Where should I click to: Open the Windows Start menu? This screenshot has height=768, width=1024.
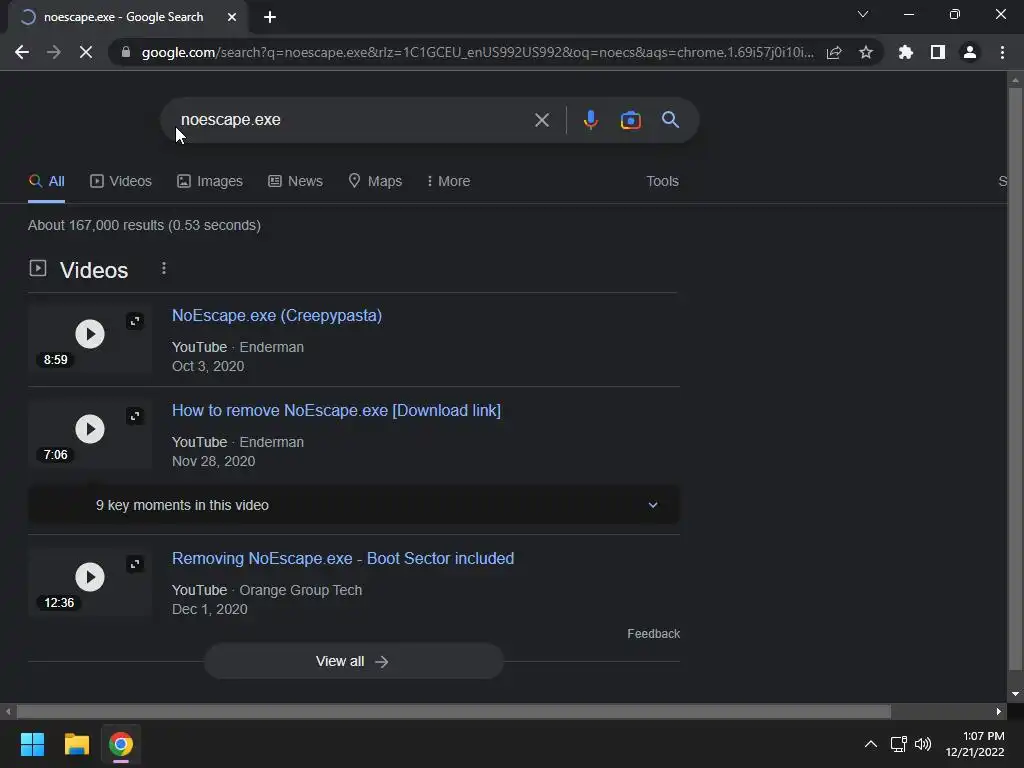click(32, 744)
